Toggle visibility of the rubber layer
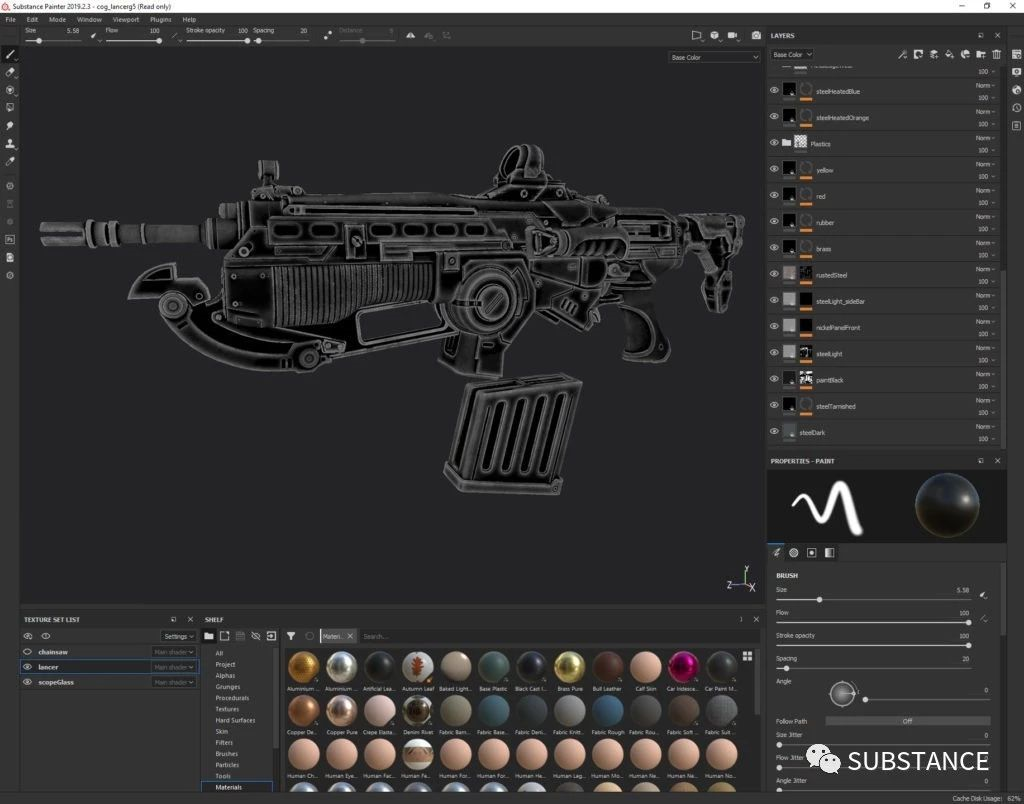 [774, 221]
